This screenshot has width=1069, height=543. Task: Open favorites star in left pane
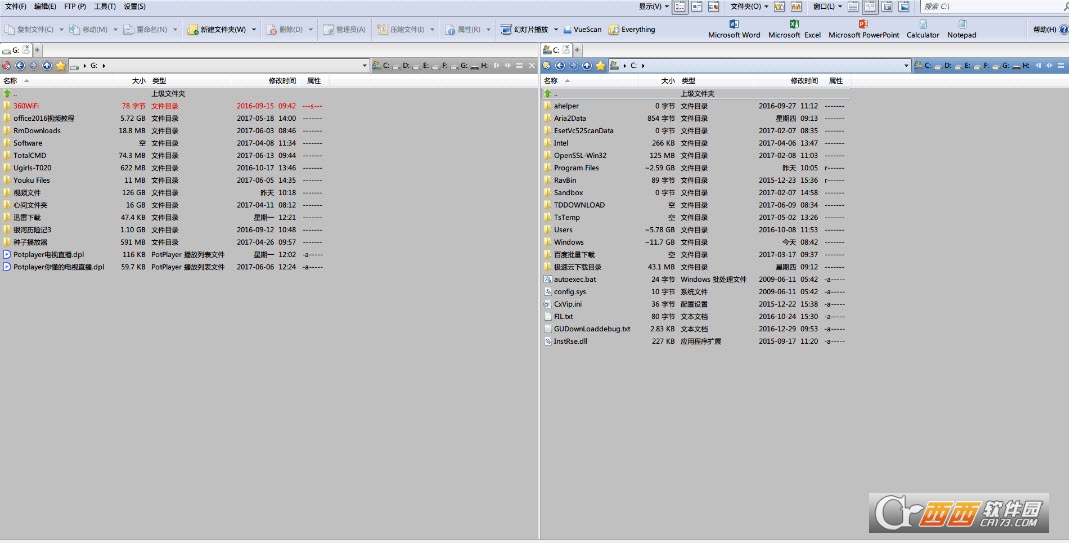point(60,65)
